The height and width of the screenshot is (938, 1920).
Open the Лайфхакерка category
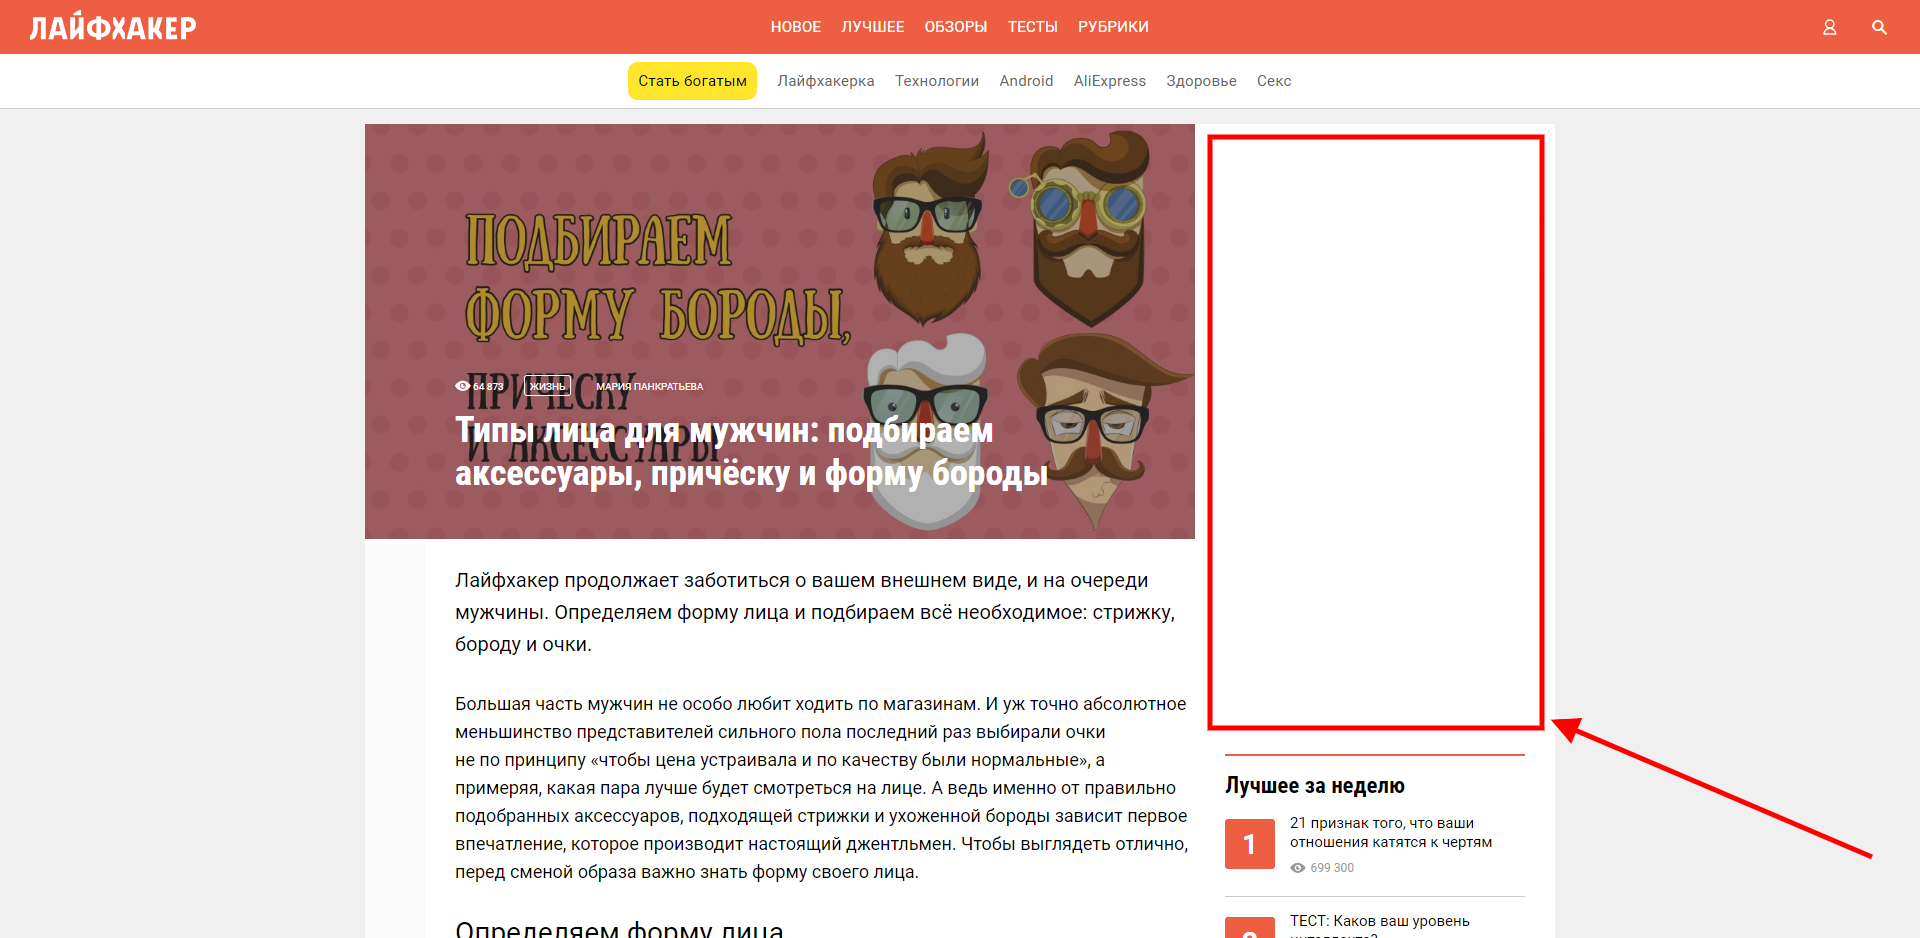[x=826, y=80]
